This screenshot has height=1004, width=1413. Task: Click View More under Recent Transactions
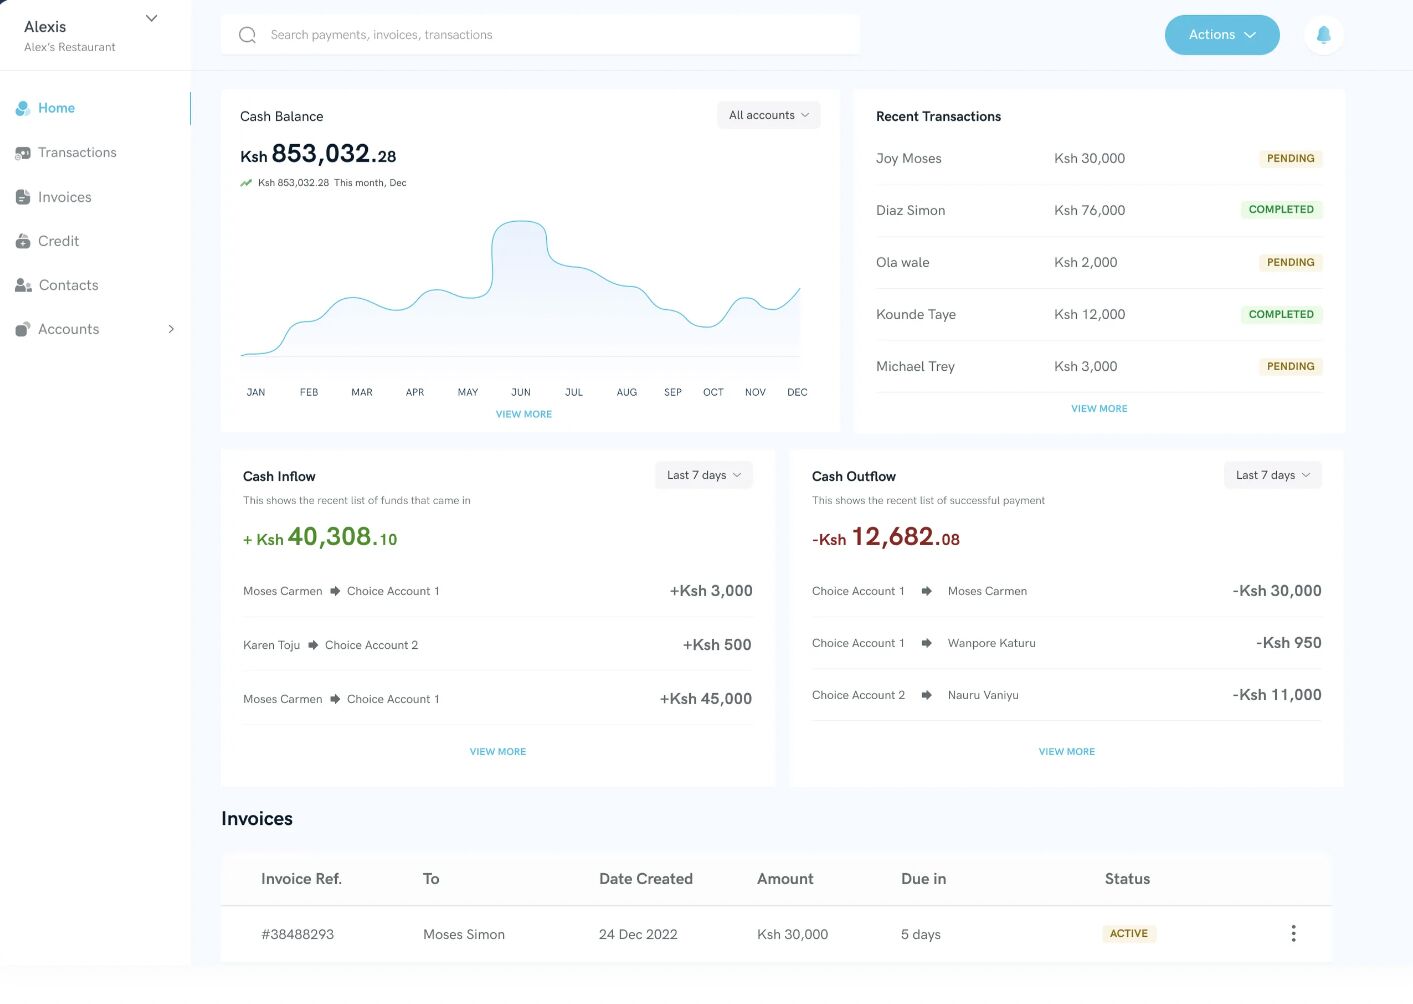(x=1099, y=408)
